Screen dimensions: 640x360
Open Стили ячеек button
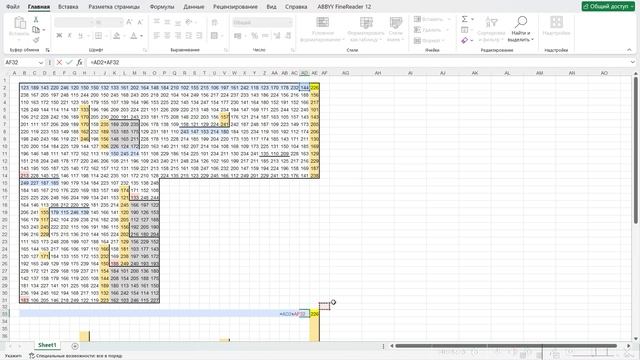click(396, 29)
